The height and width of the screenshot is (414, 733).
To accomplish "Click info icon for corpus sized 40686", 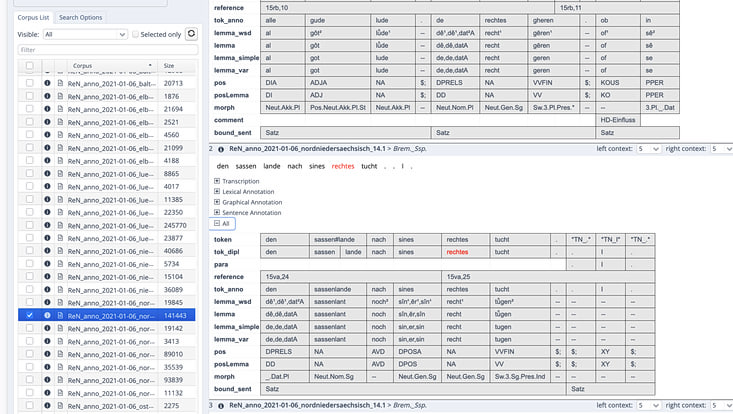I will (47, 251).
